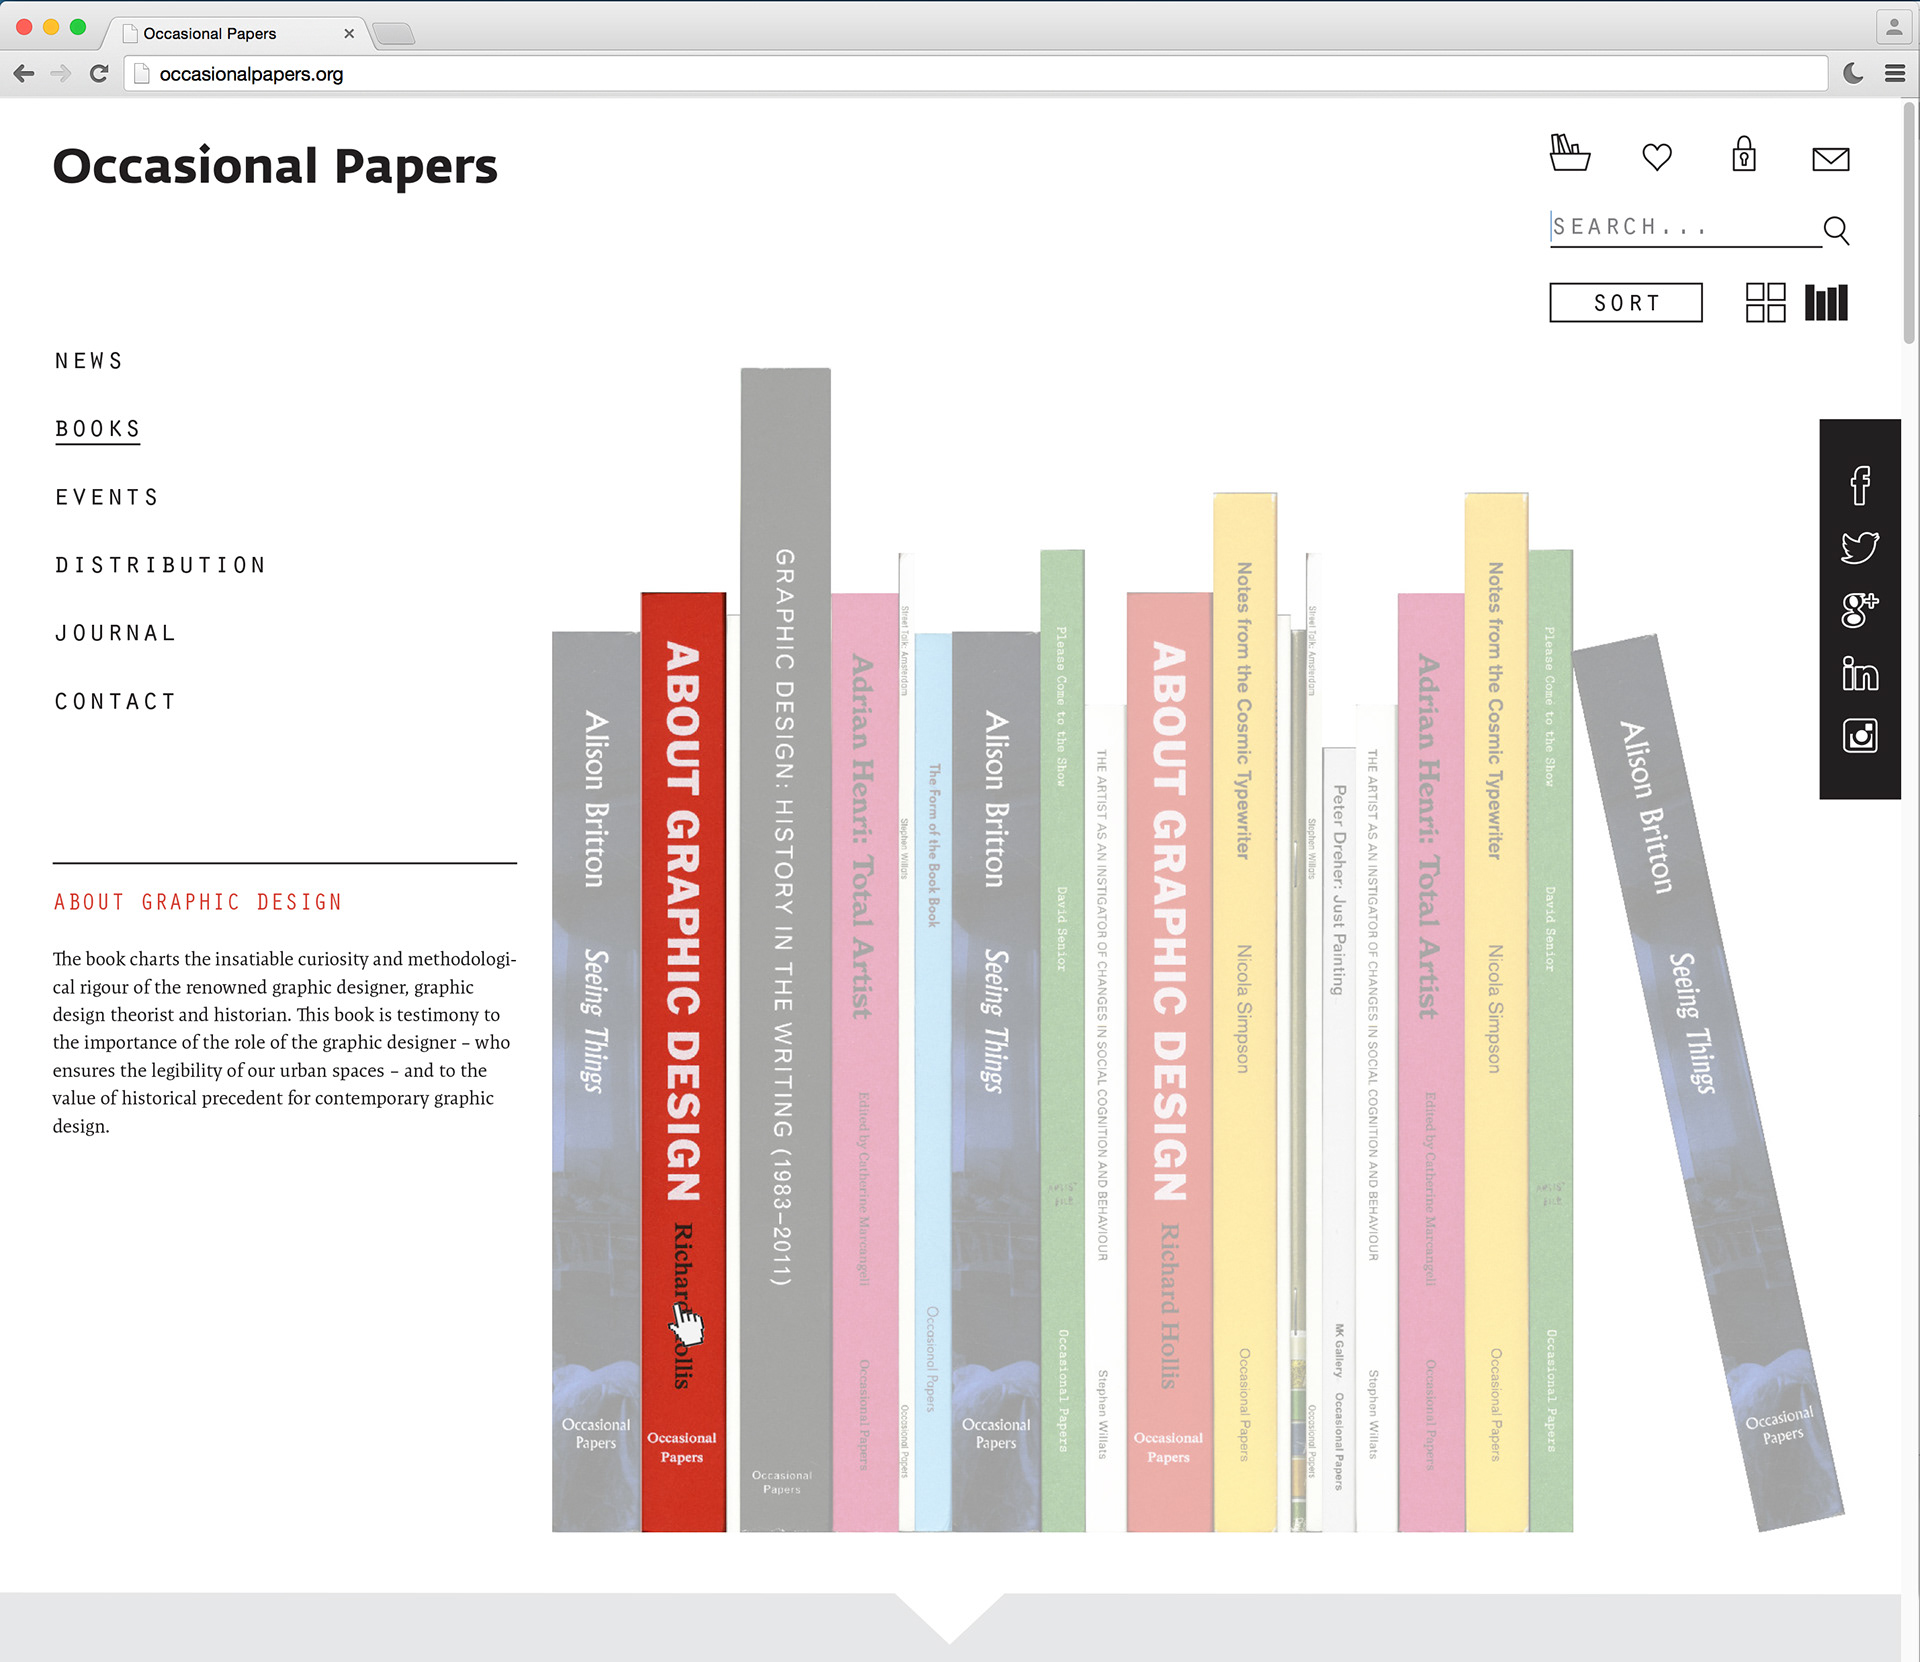Open the DISTRIBUTION menu item
This screenshot has width=1920, height=1662.
tap(161, 565)
